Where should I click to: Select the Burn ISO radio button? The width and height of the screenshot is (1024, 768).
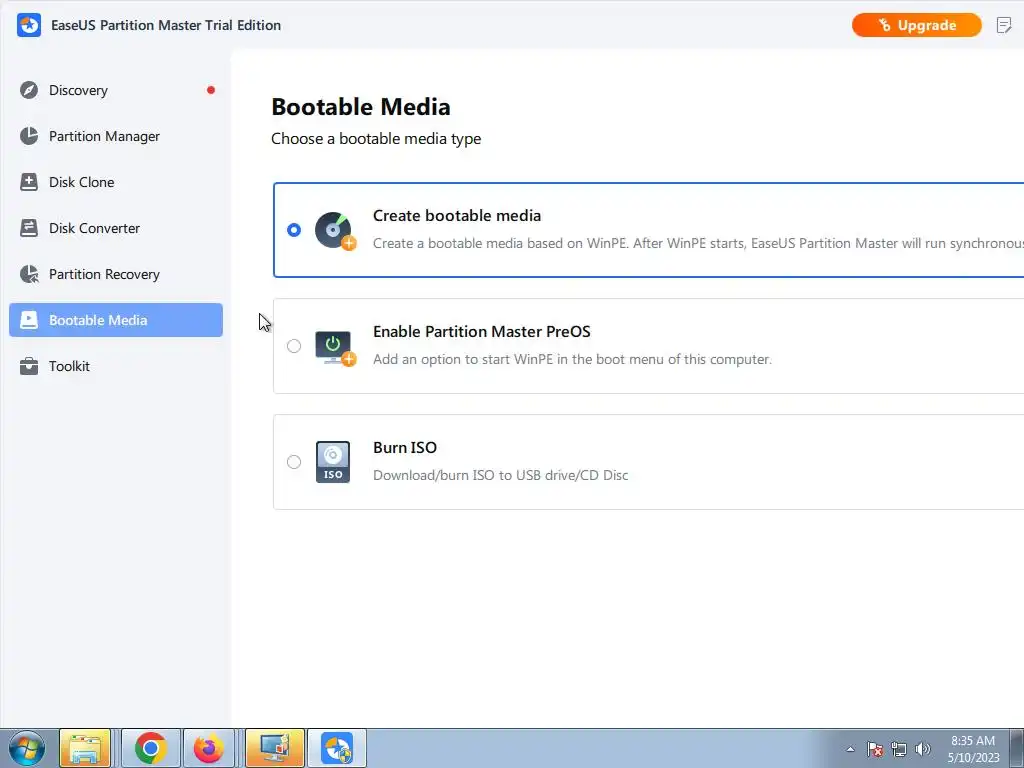pos(294,462)
